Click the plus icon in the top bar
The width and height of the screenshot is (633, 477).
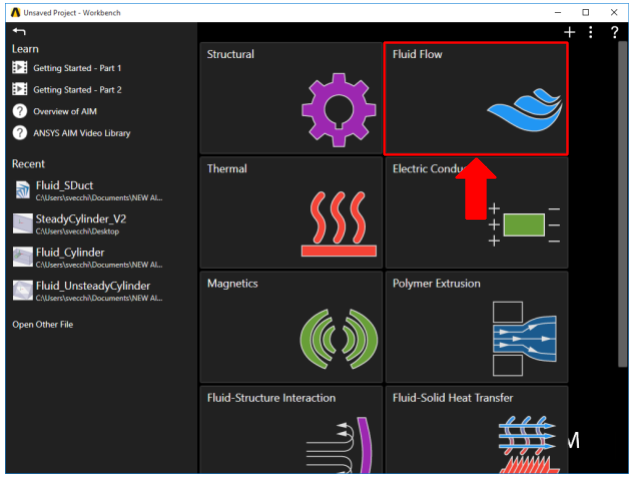(x=569, y=32)
